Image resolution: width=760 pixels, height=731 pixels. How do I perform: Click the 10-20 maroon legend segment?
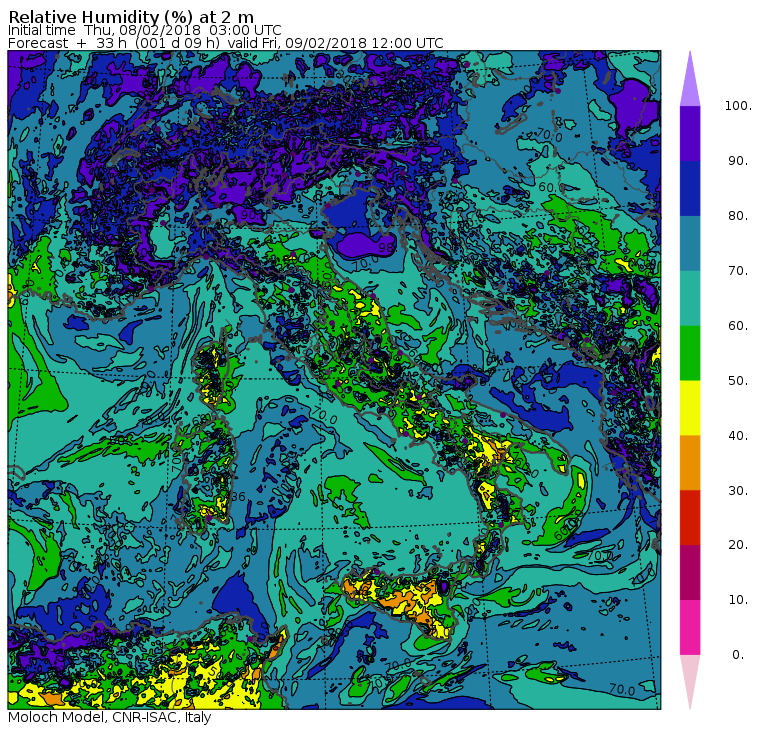[690, 573]
